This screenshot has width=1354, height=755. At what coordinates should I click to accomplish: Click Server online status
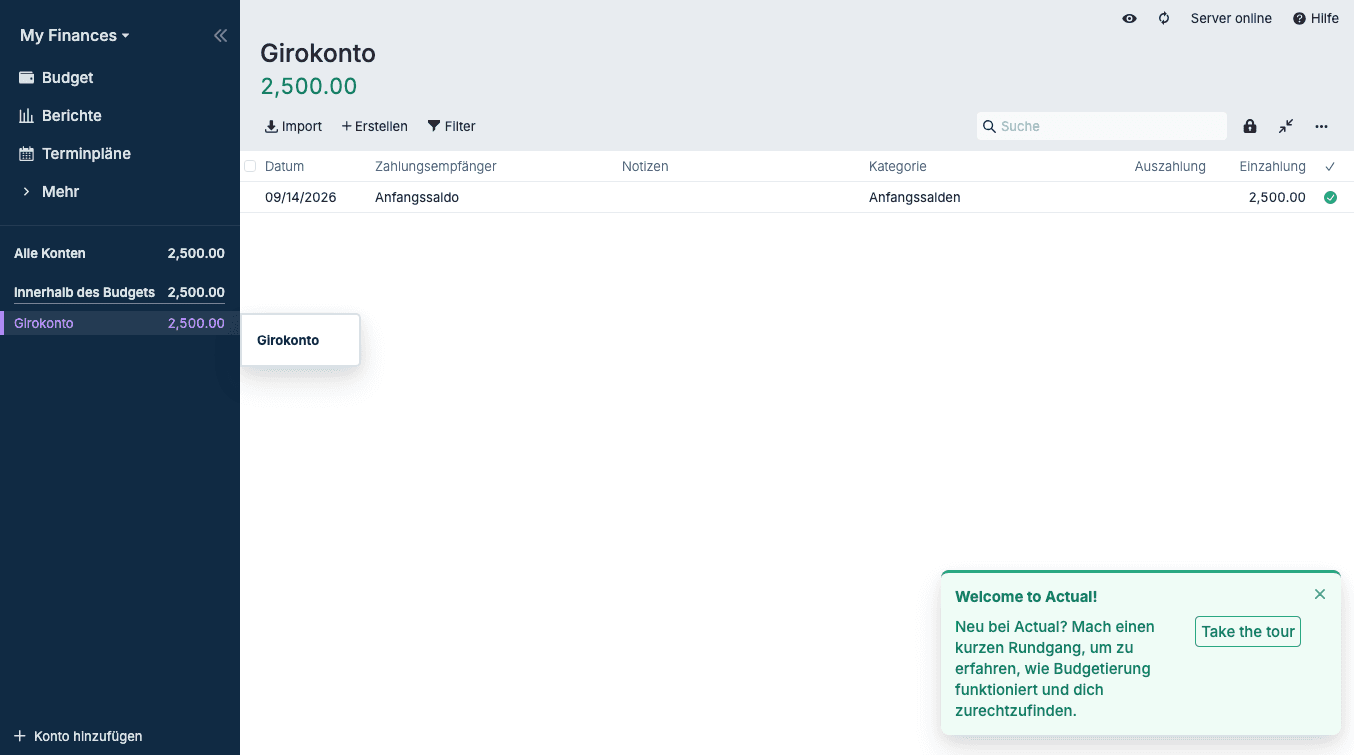1231,18
